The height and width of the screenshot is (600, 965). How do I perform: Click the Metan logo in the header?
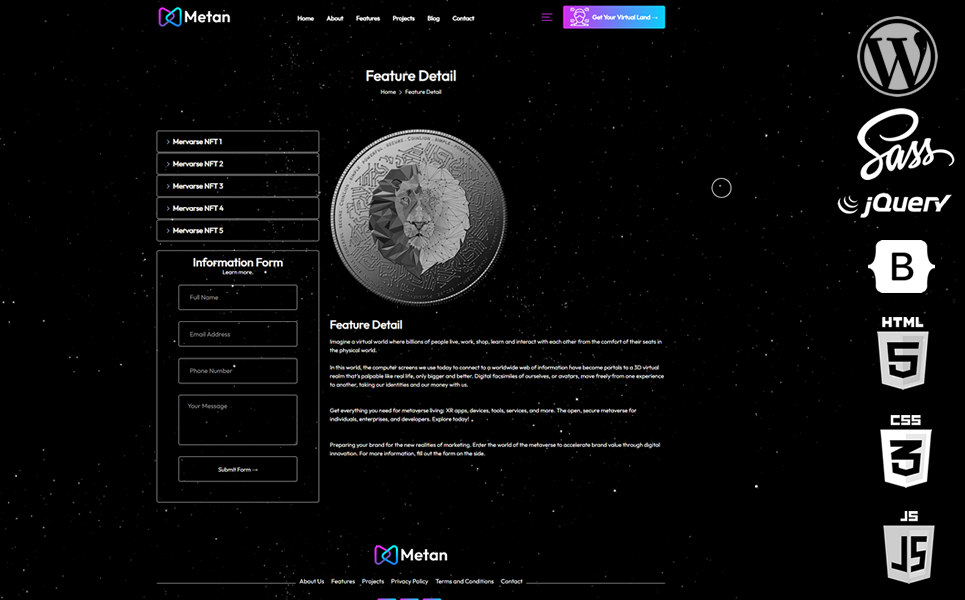click(194, 17)
